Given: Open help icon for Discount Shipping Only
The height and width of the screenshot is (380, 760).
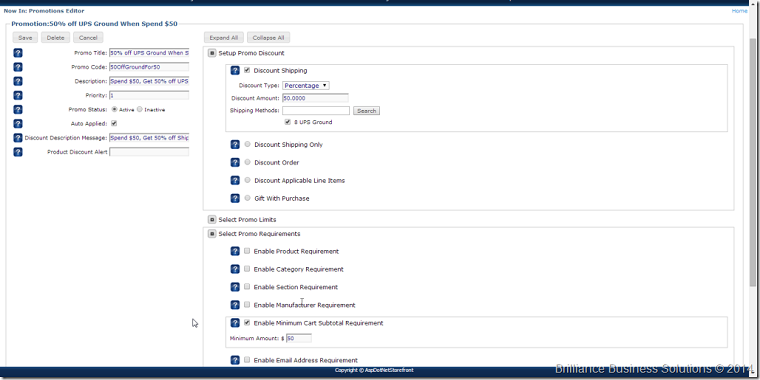Looking at the screenshot, I should click(235, 144).
